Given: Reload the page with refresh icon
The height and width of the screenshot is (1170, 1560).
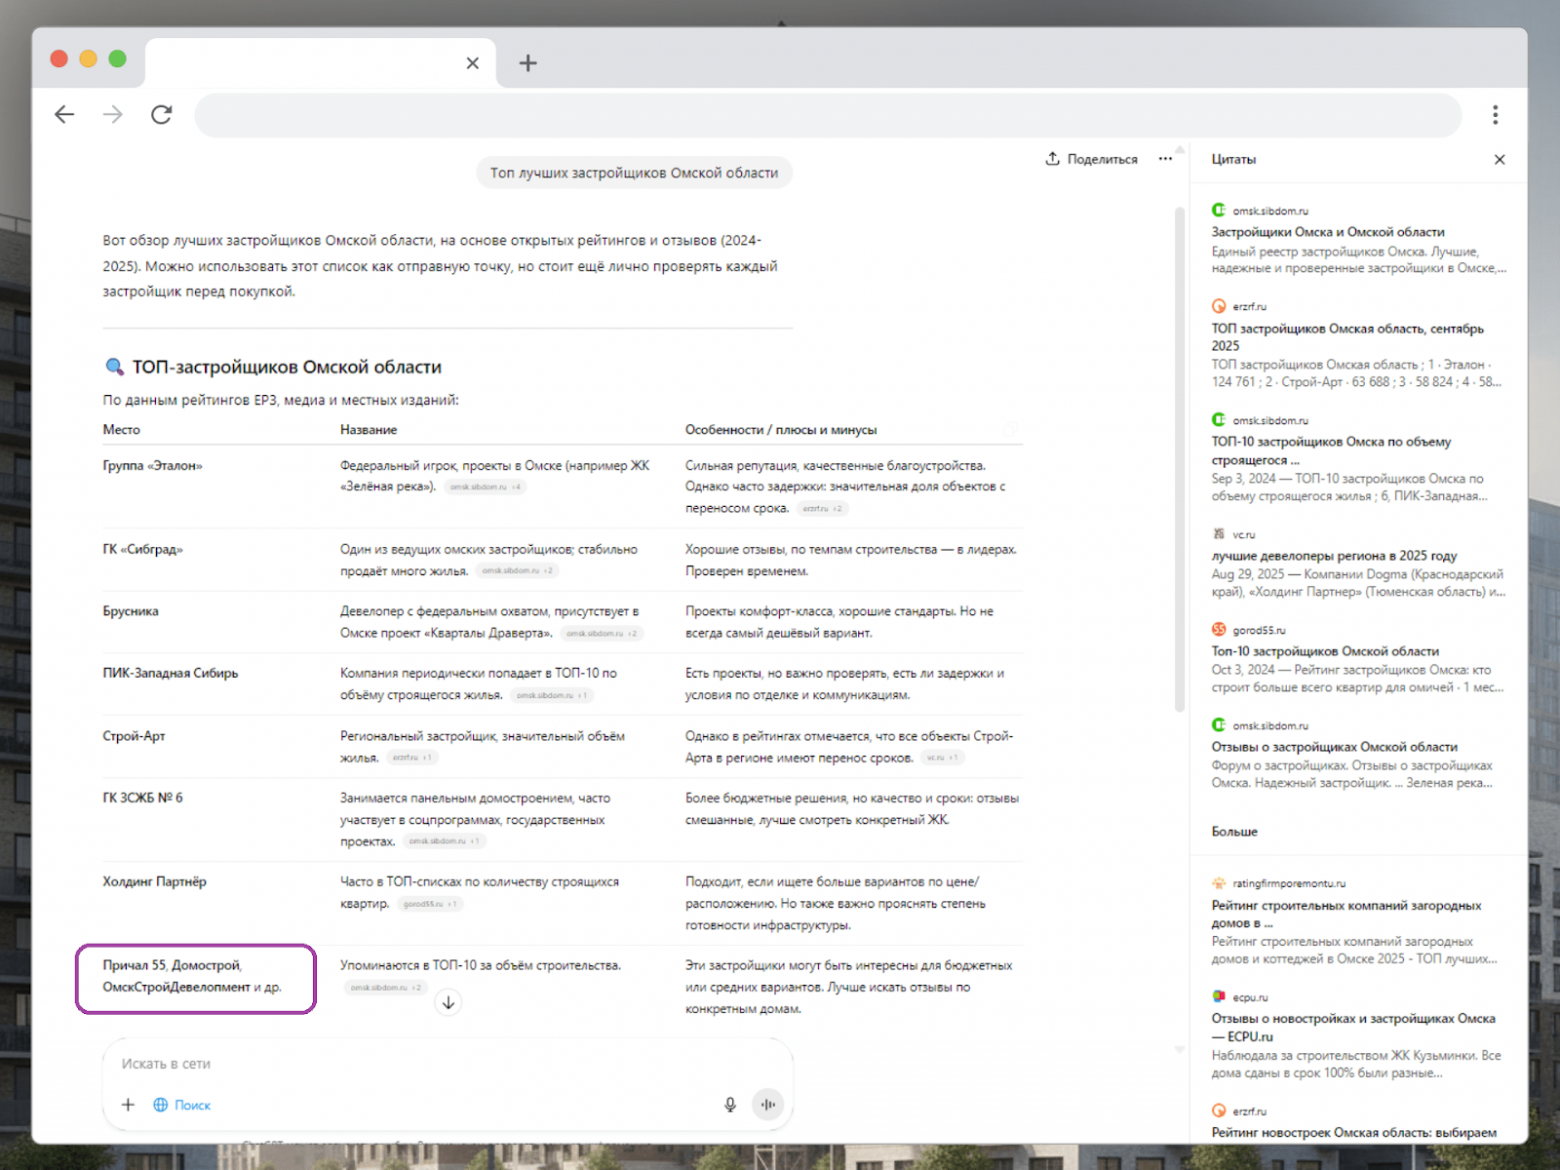Looking at the screenshot, I should coord(161,115).
